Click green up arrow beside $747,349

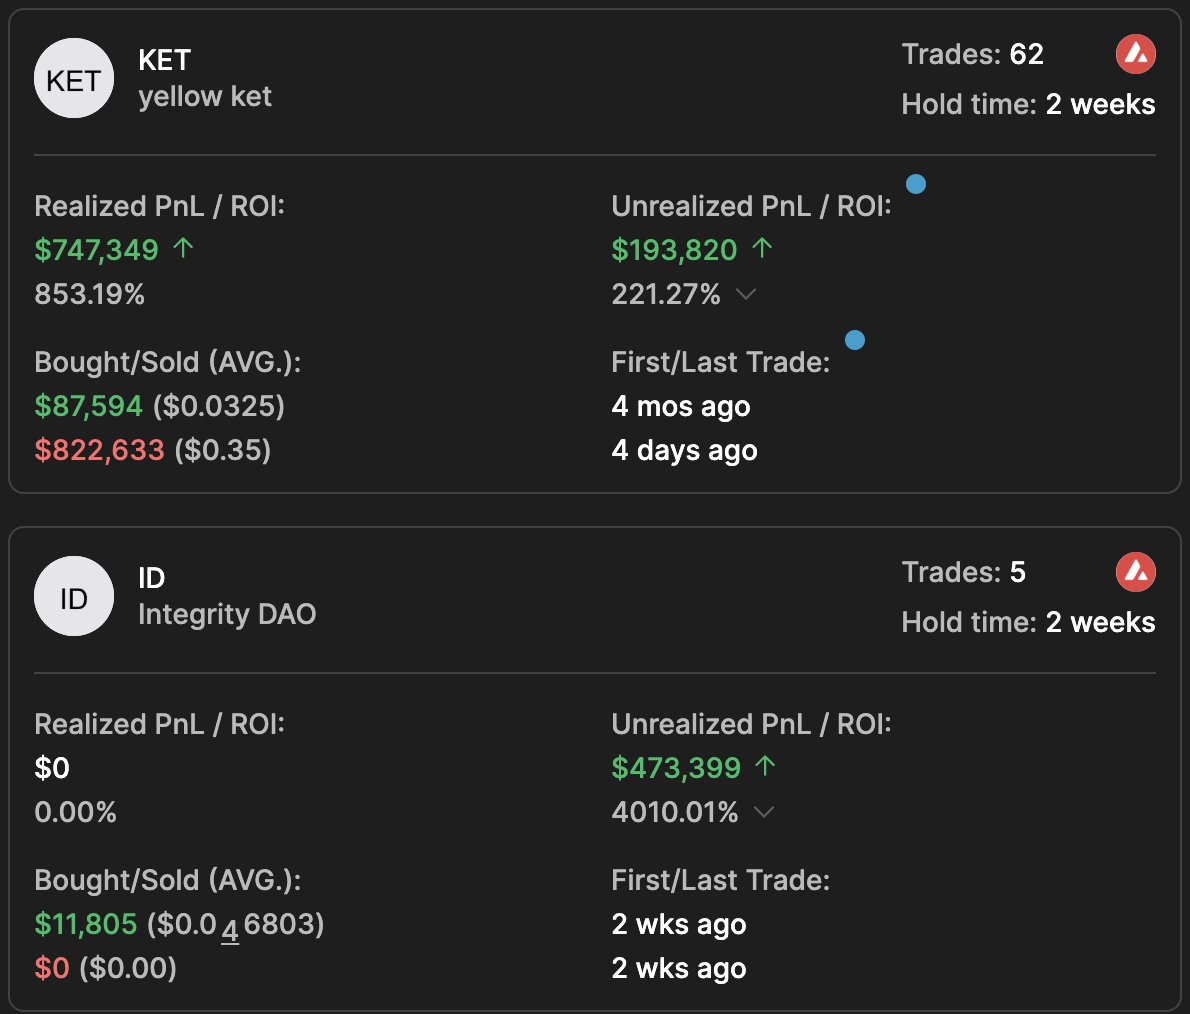click(183, 248)
